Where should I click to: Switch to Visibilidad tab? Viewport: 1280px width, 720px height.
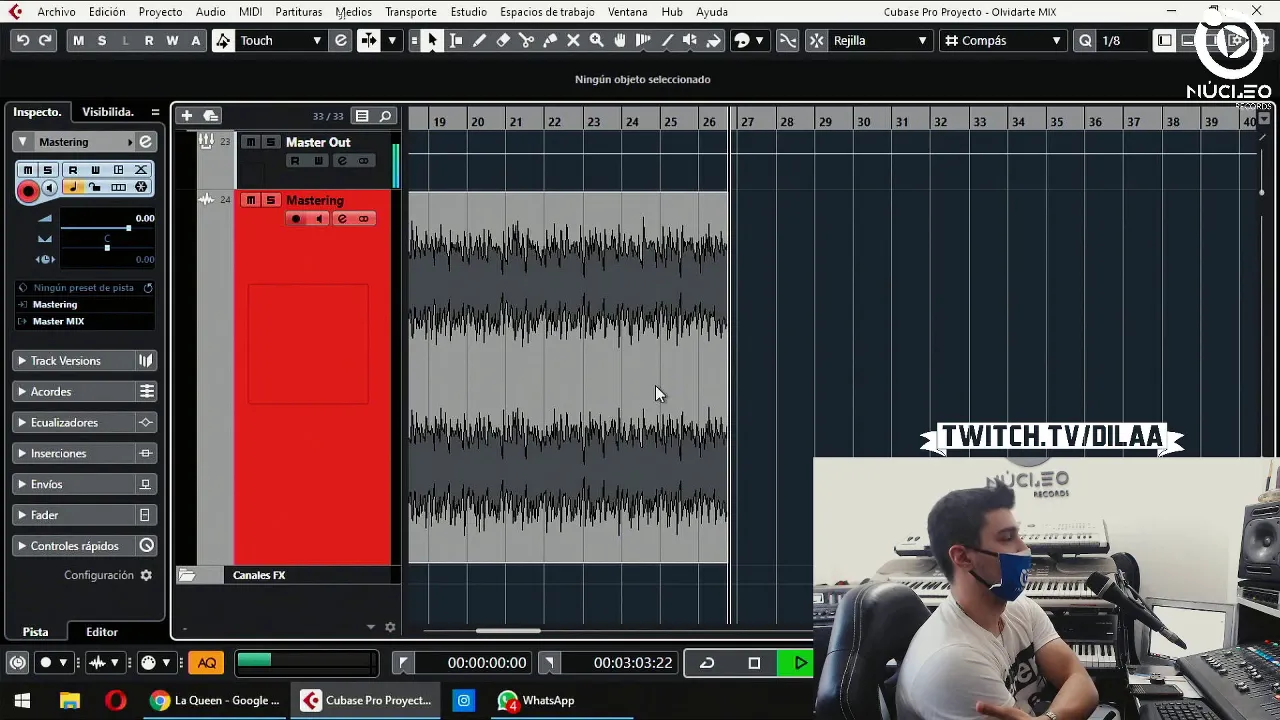pos(108,112)
